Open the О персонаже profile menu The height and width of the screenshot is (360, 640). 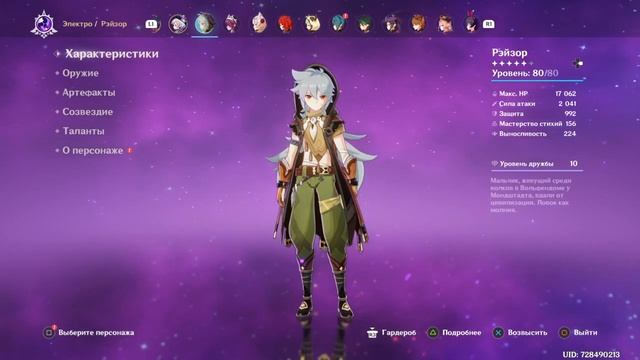pyautogui.click(x=93, y=151)
